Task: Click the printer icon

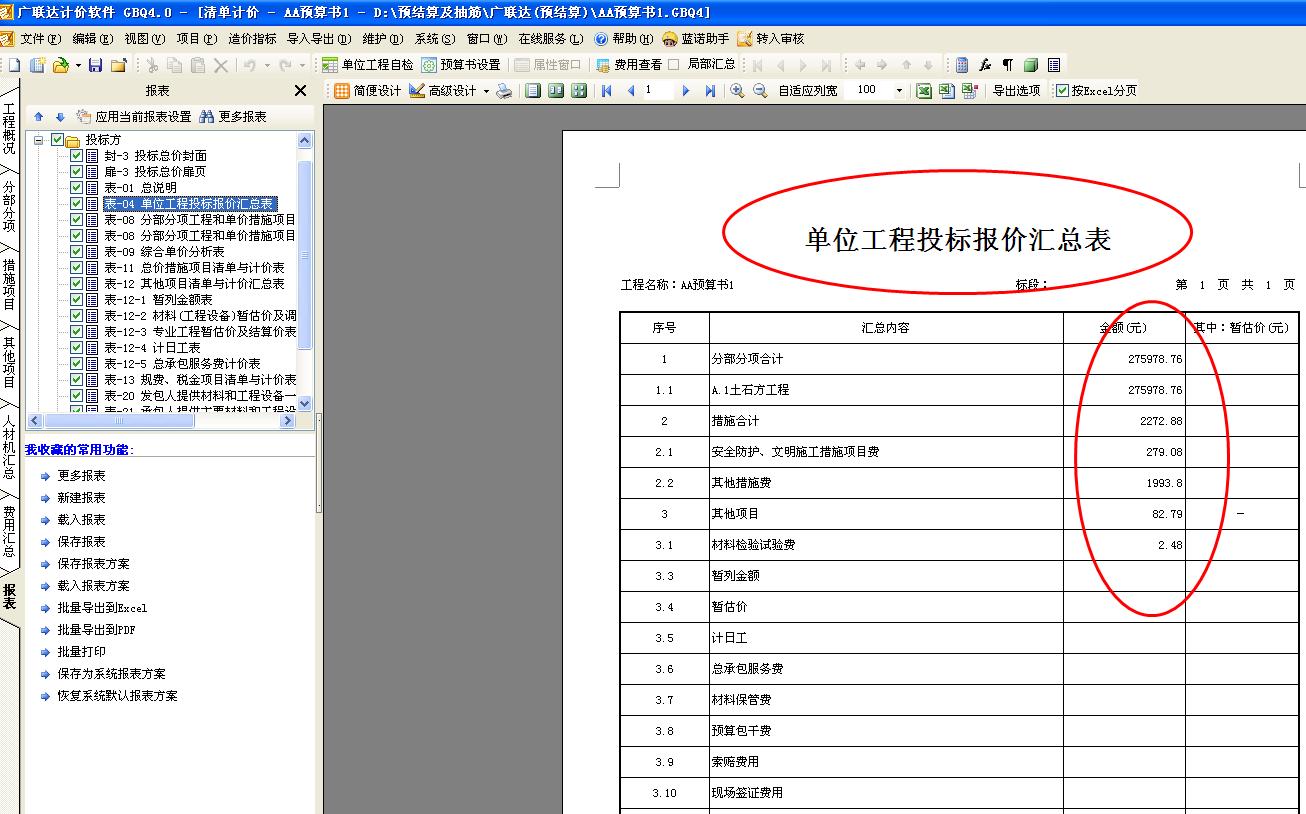Action: coord(505,90)
